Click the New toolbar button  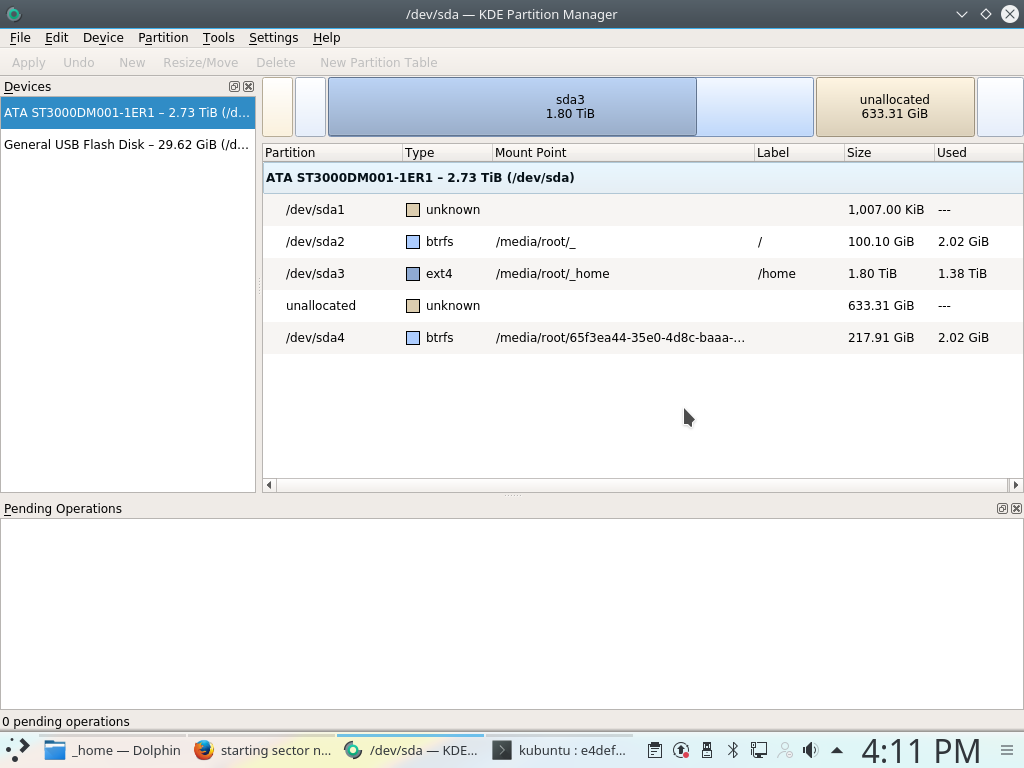(132, 63)
